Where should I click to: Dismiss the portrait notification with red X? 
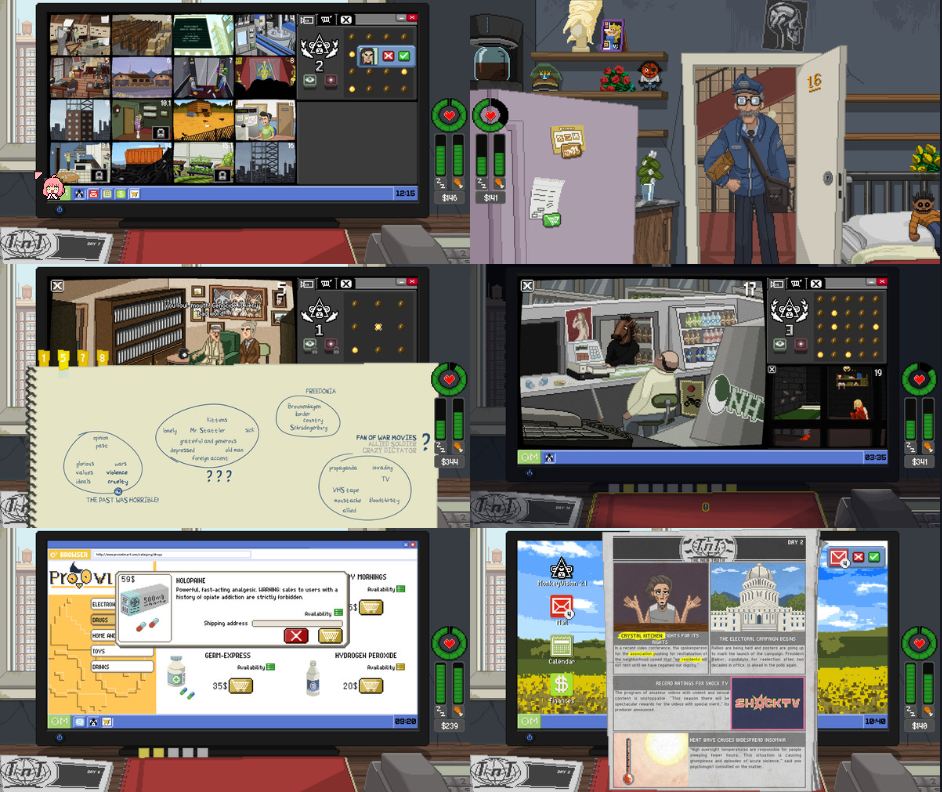[x=388, y=56]
